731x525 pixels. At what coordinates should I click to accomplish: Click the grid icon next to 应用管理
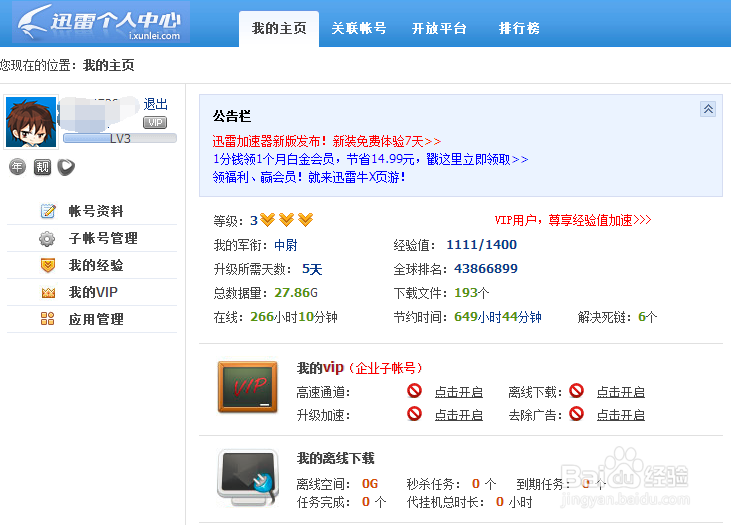(48, 318)
